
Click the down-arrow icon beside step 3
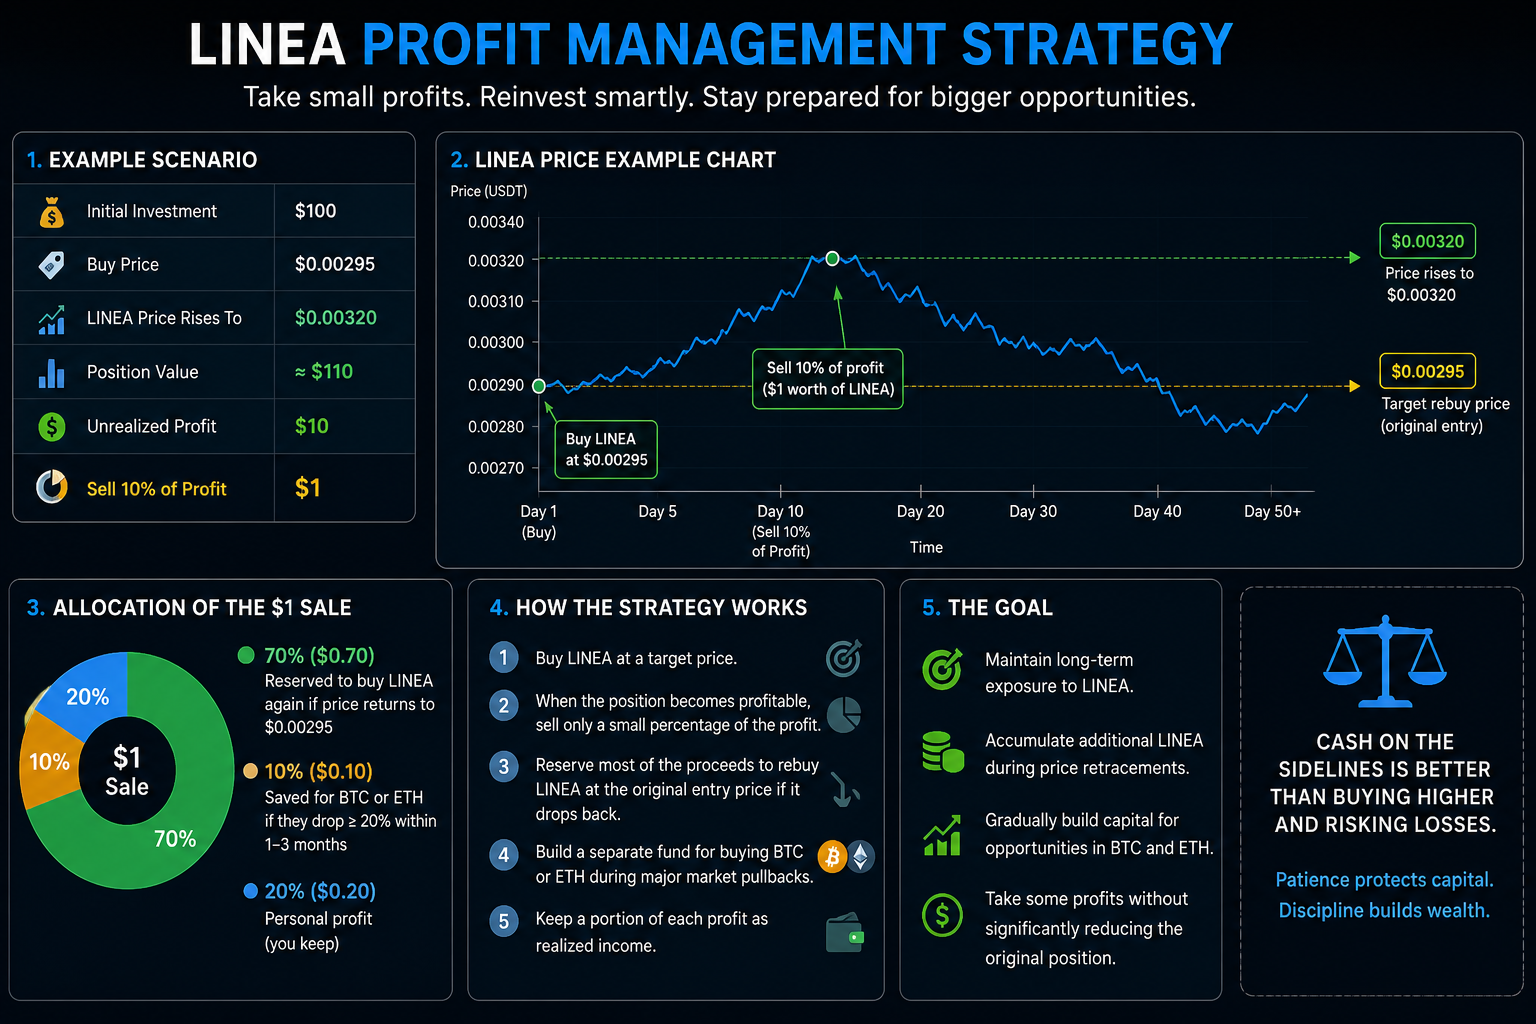(845, 790)
